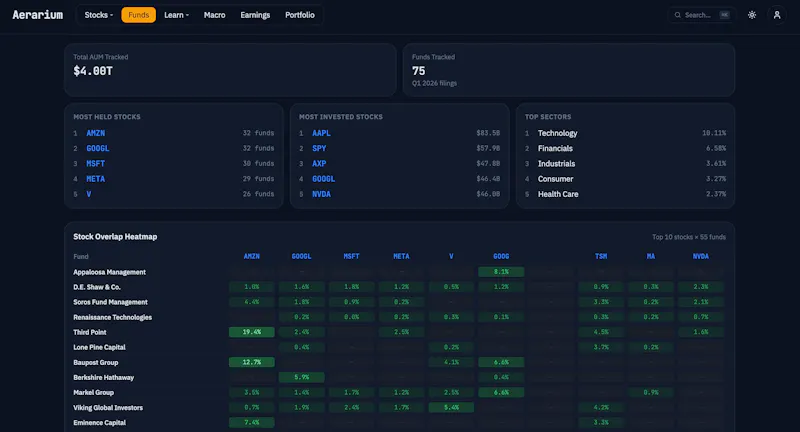Screen dimensions: 800x432
Task: Open Renaissance Technologies fund row
Action: click(112, 317)
